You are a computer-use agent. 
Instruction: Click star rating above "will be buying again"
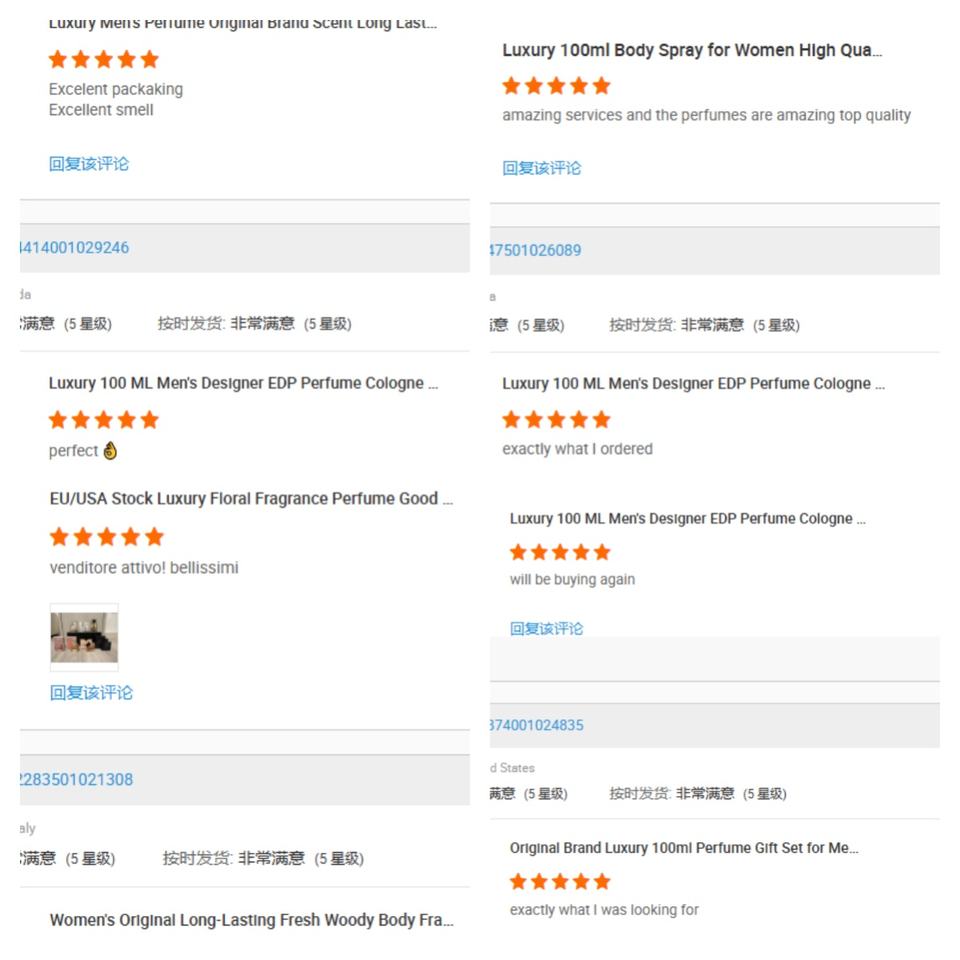coord(560,552)
